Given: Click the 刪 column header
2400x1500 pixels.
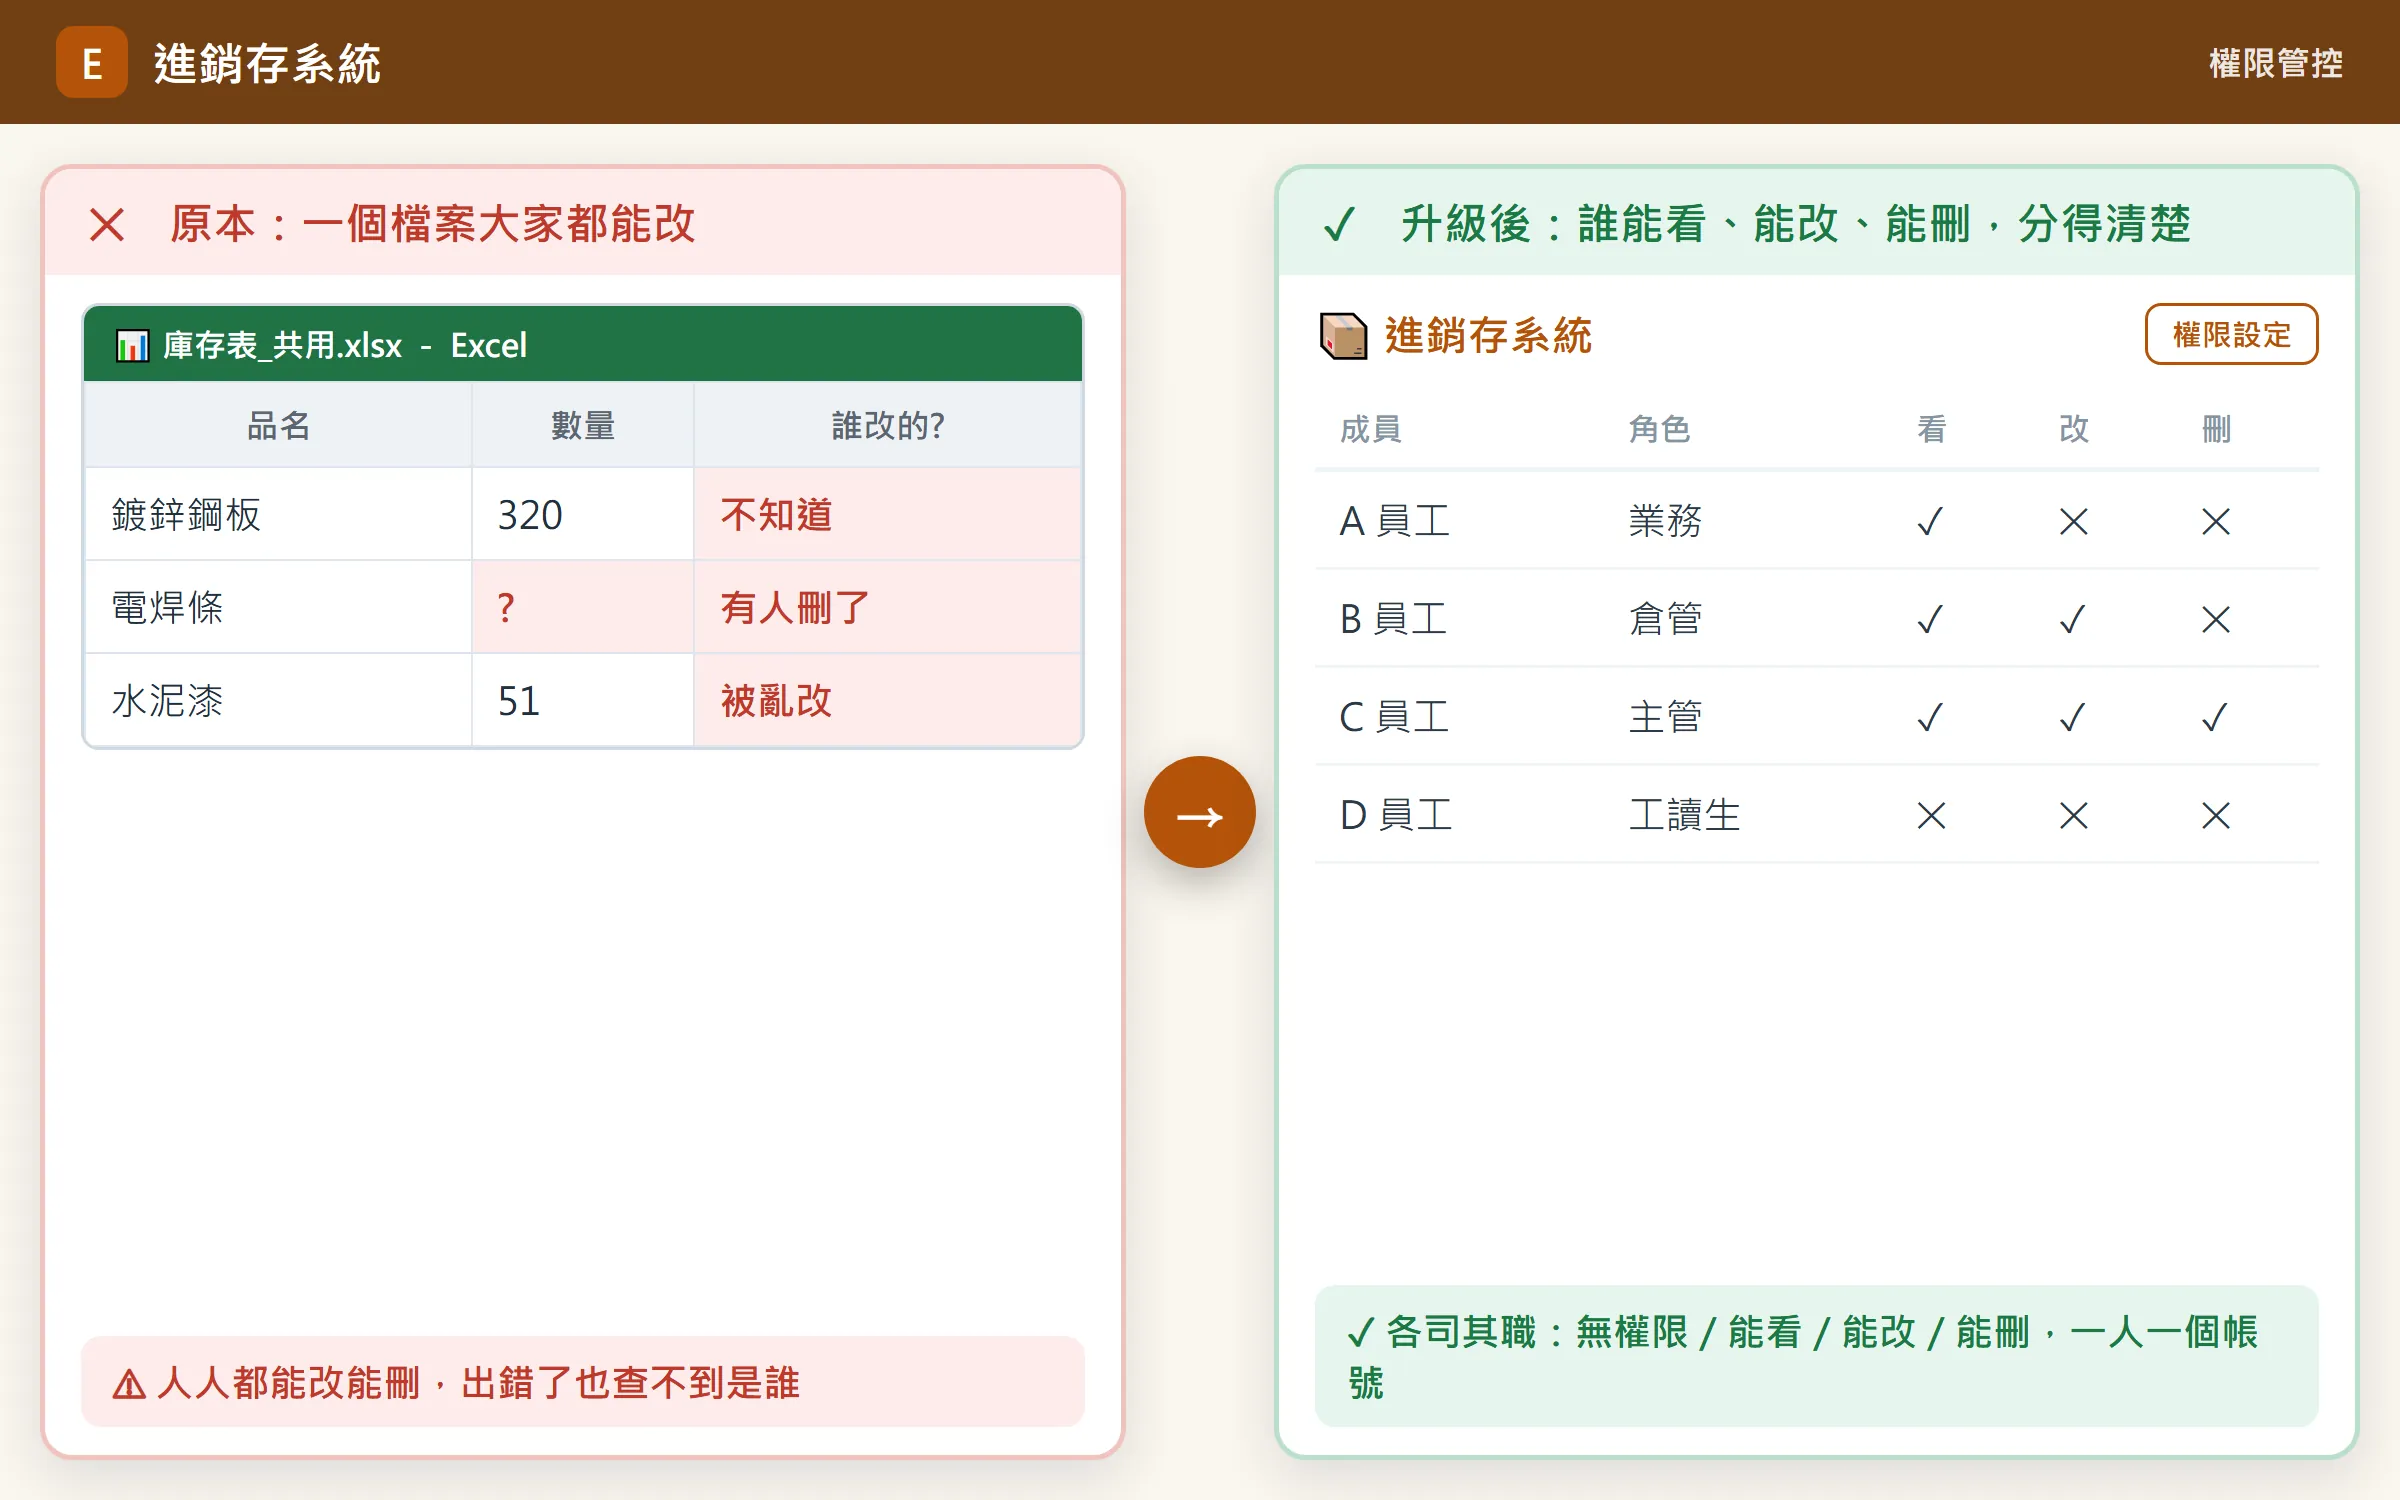Looking at the screenshot, I should (x=2216, y=429).
